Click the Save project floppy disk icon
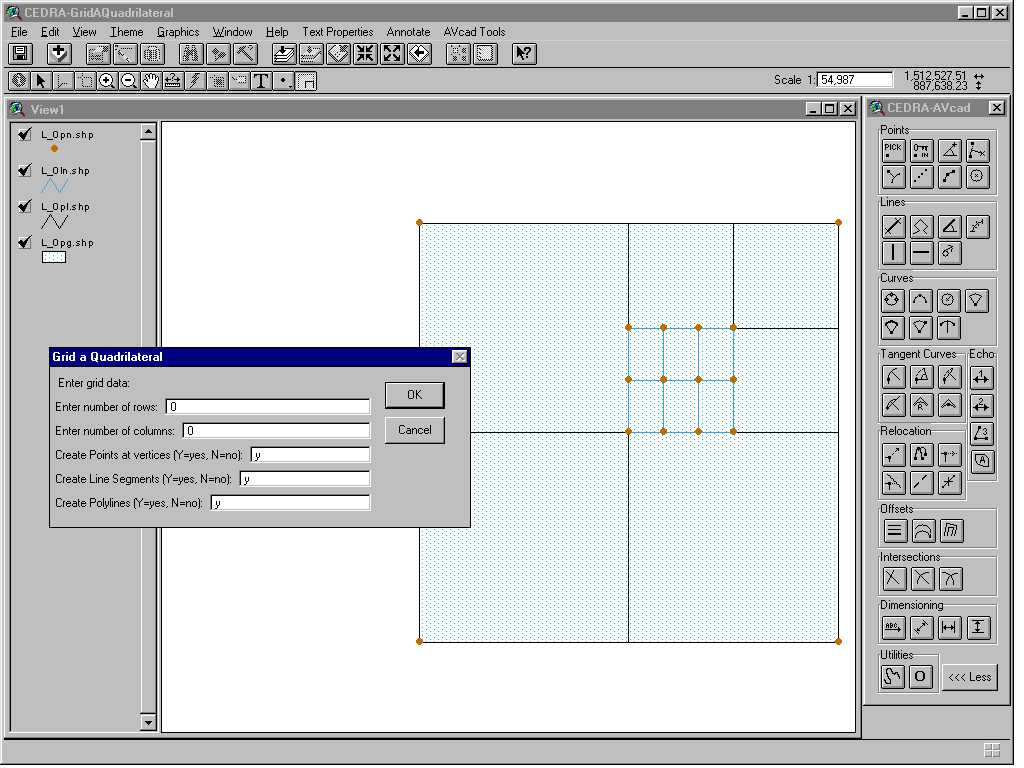The image size is (1024, 768). (20, 54)
